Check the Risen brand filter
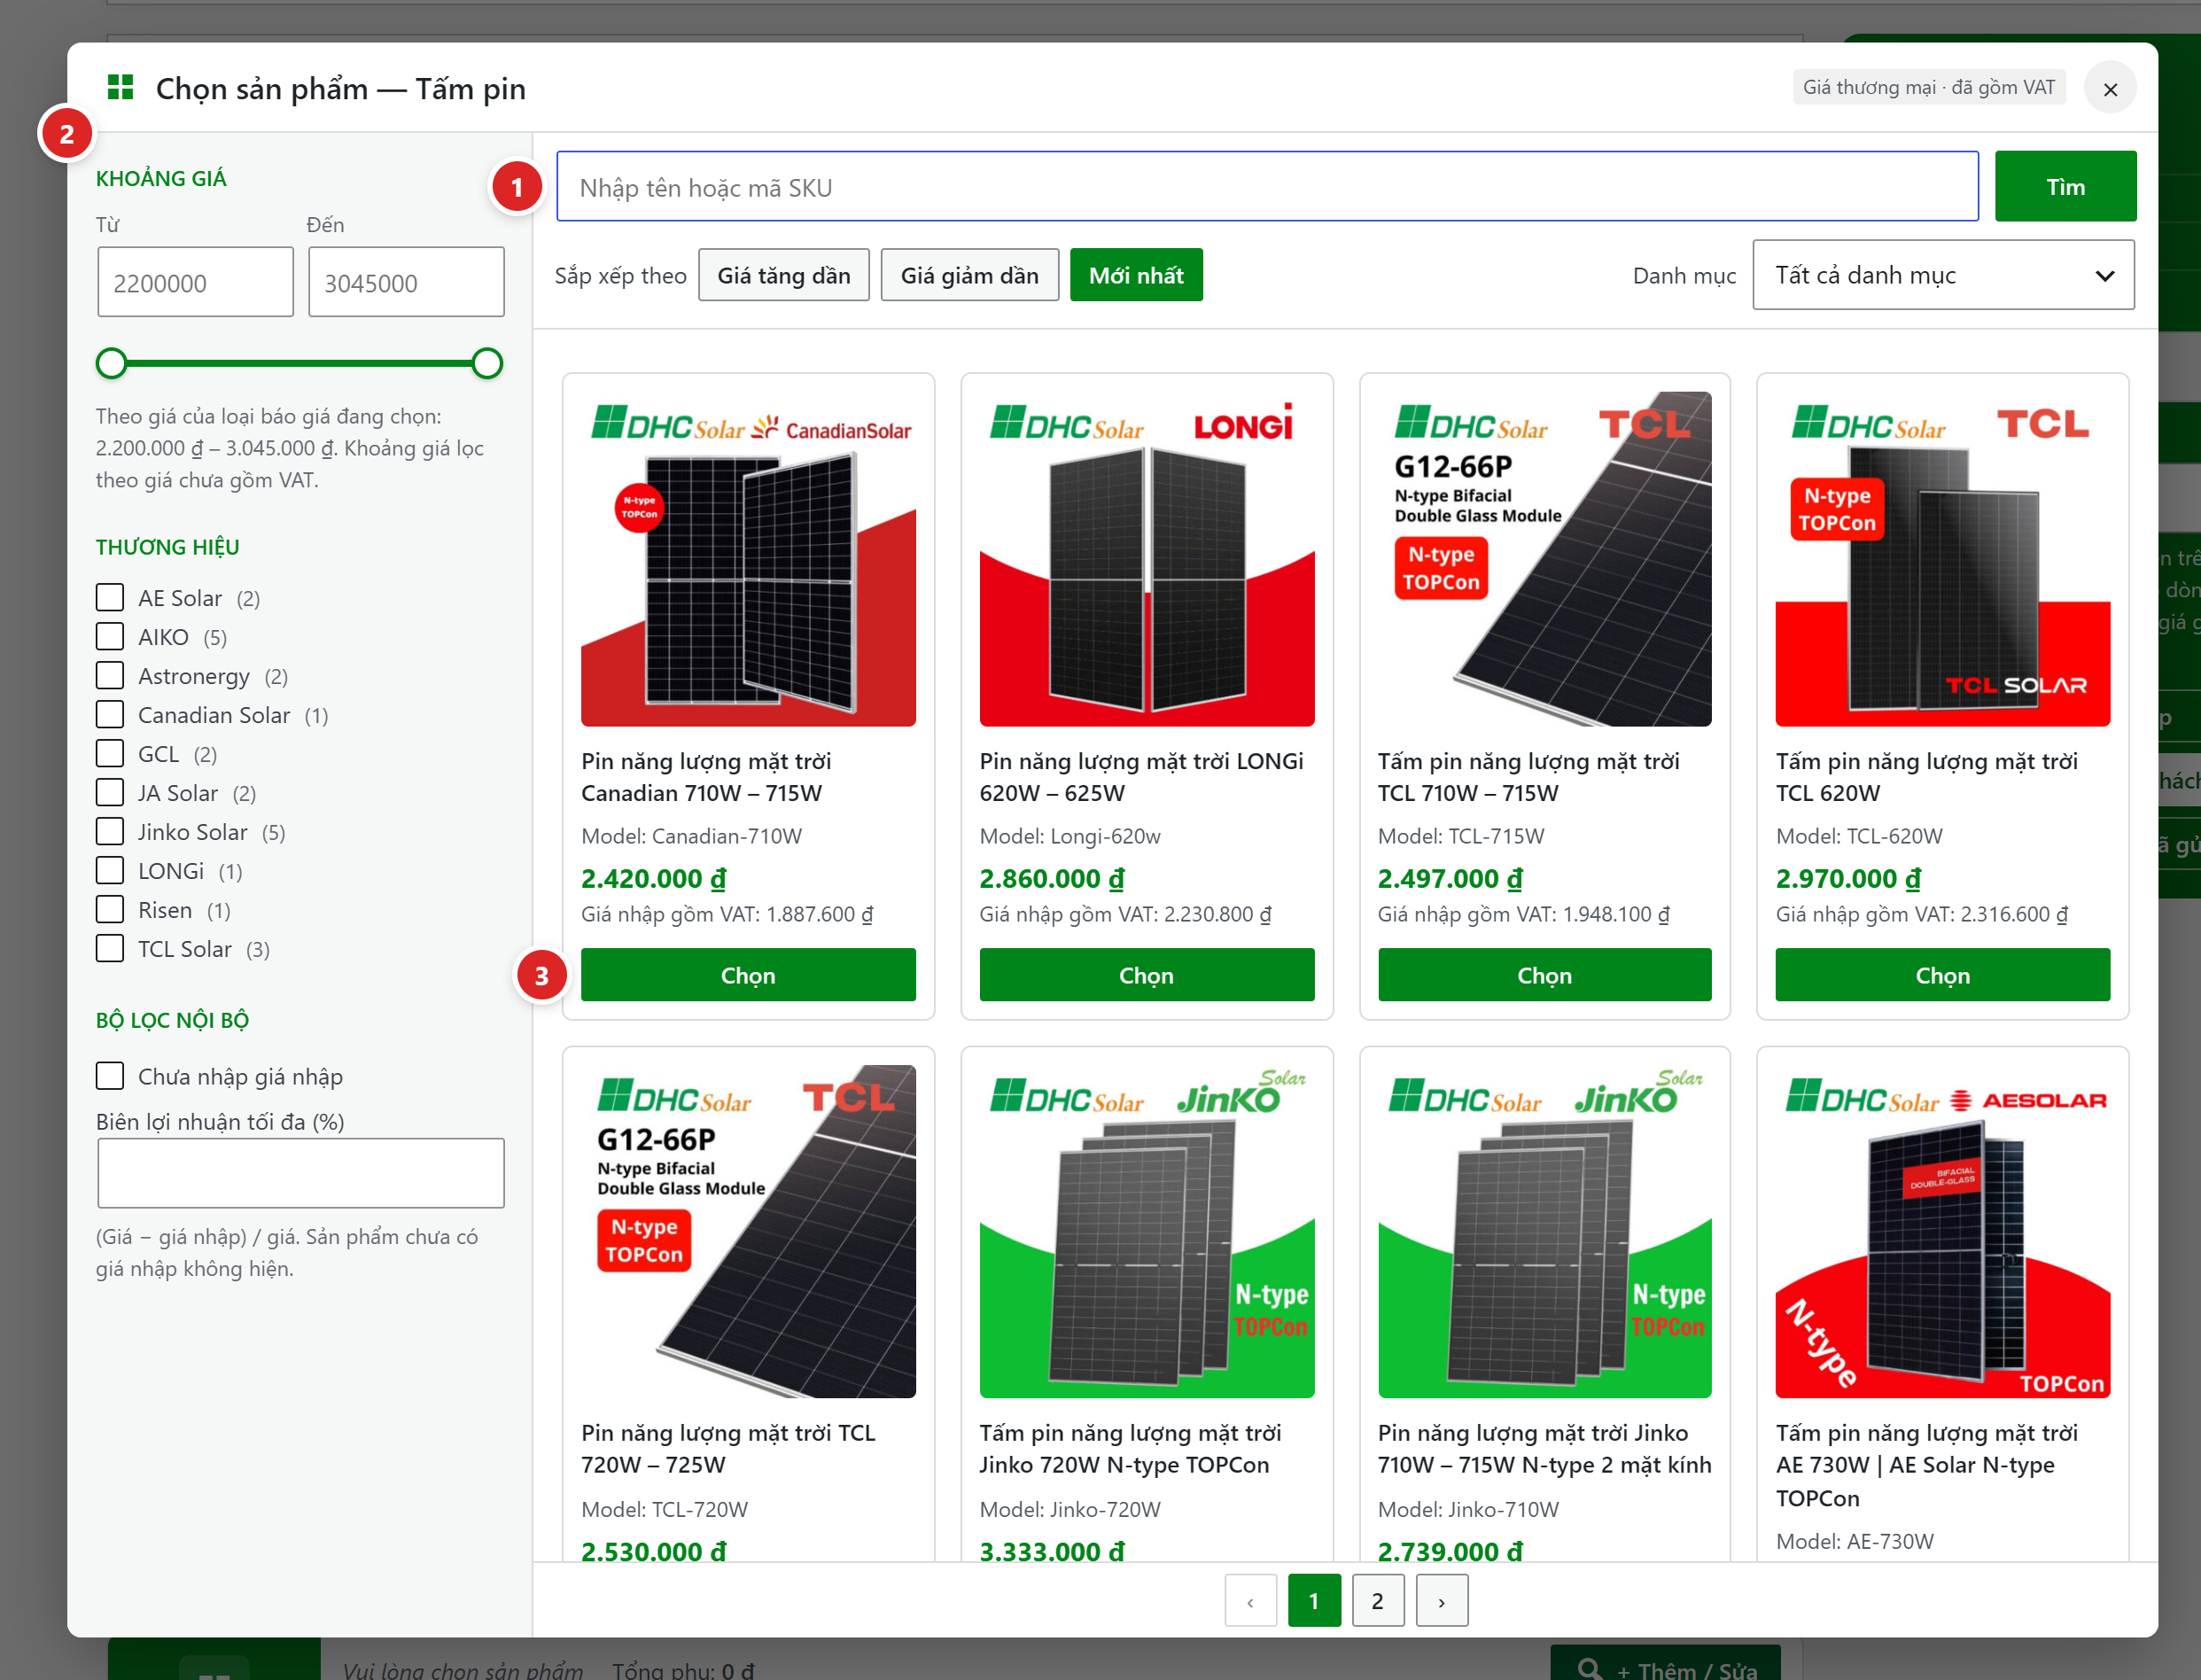The width and height of the screenshot is (2201, 1680). coord(110,910)
